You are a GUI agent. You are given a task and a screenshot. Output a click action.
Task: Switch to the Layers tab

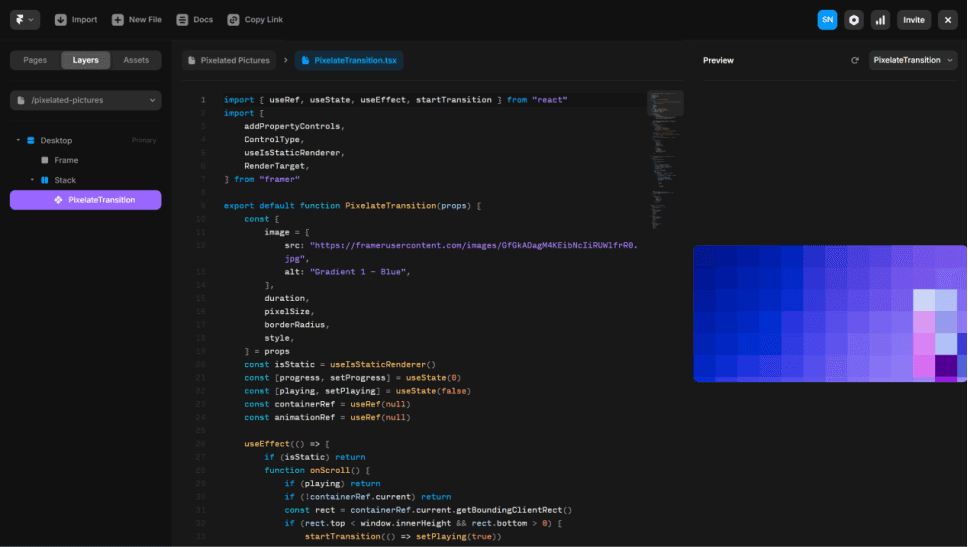(85, 60)
